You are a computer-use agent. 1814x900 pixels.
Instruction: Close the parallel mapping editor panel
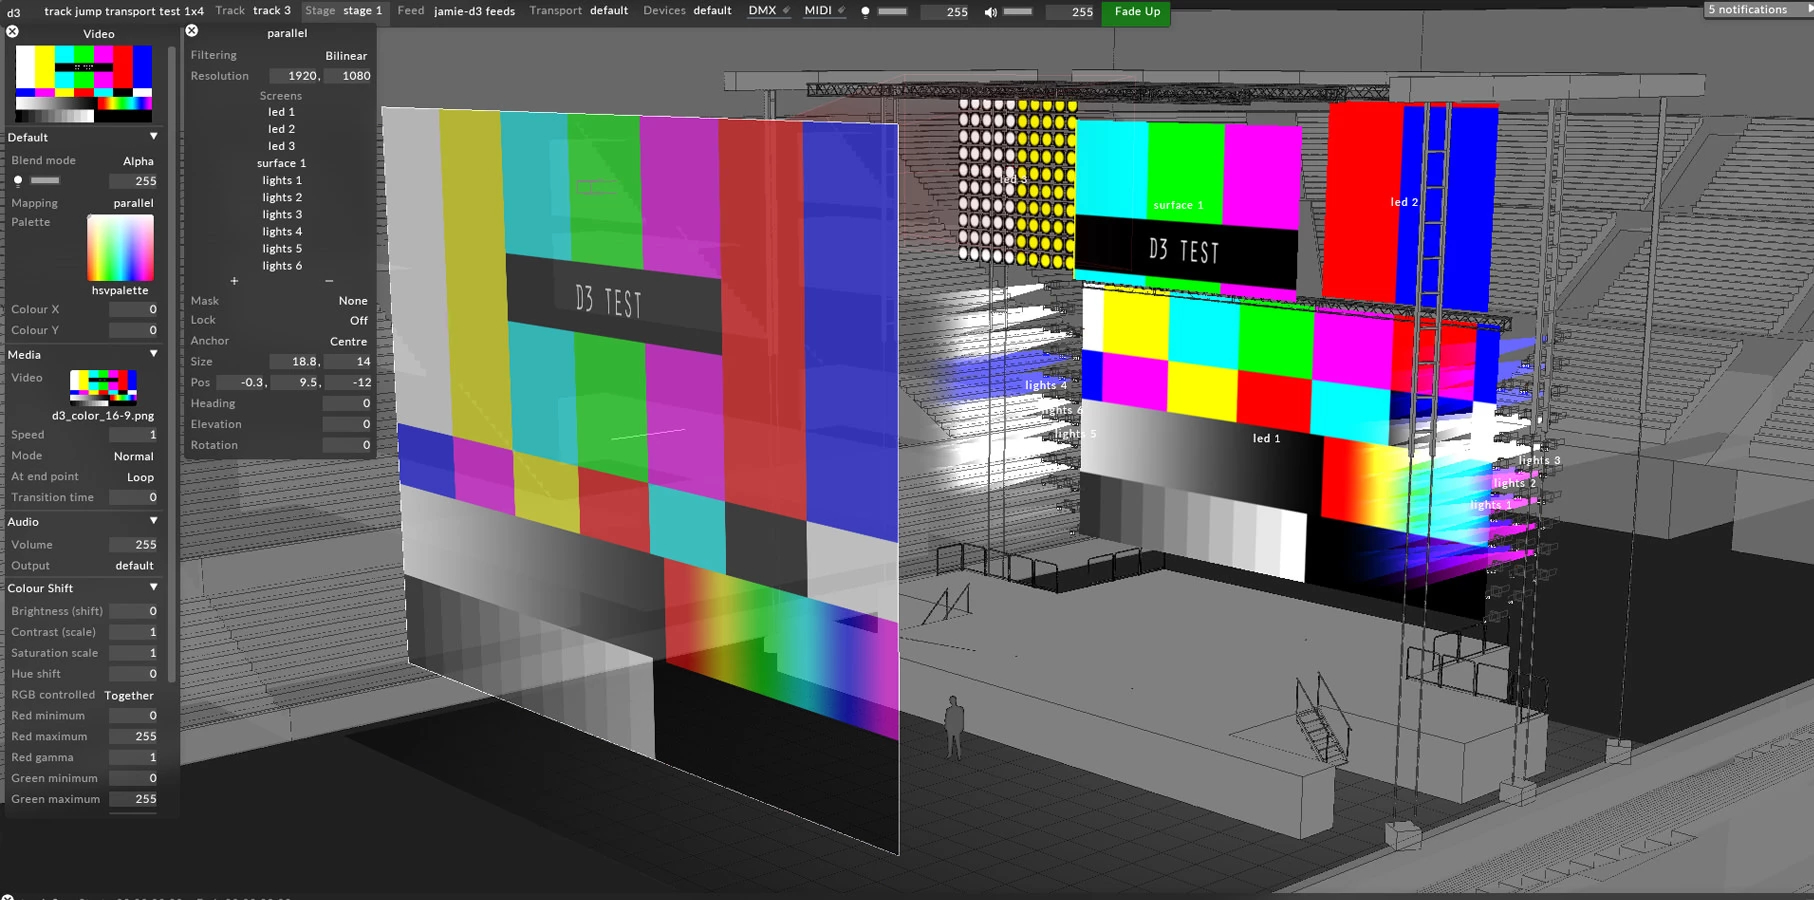click(192, 31)
